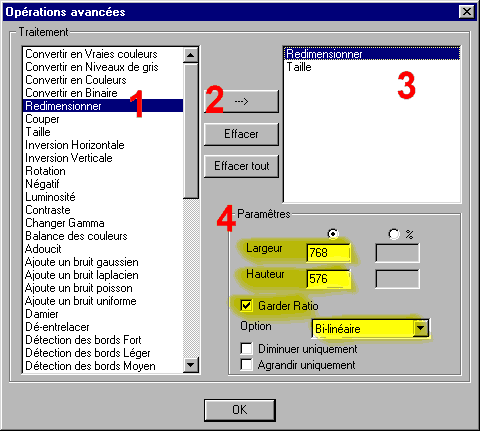Click the Hauteur input field
This screenshot has height=431, width=480.
pos(328,279)
